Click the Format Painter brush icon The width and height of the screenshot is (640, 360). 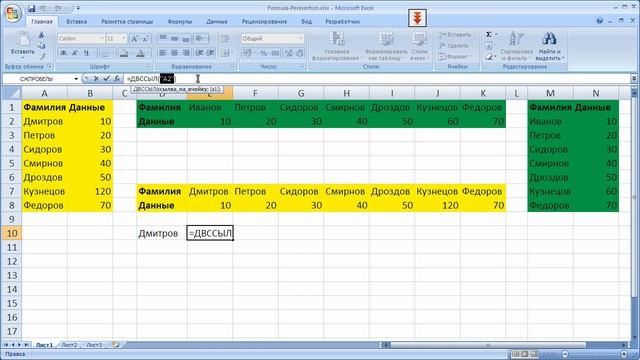click(41, 56)
